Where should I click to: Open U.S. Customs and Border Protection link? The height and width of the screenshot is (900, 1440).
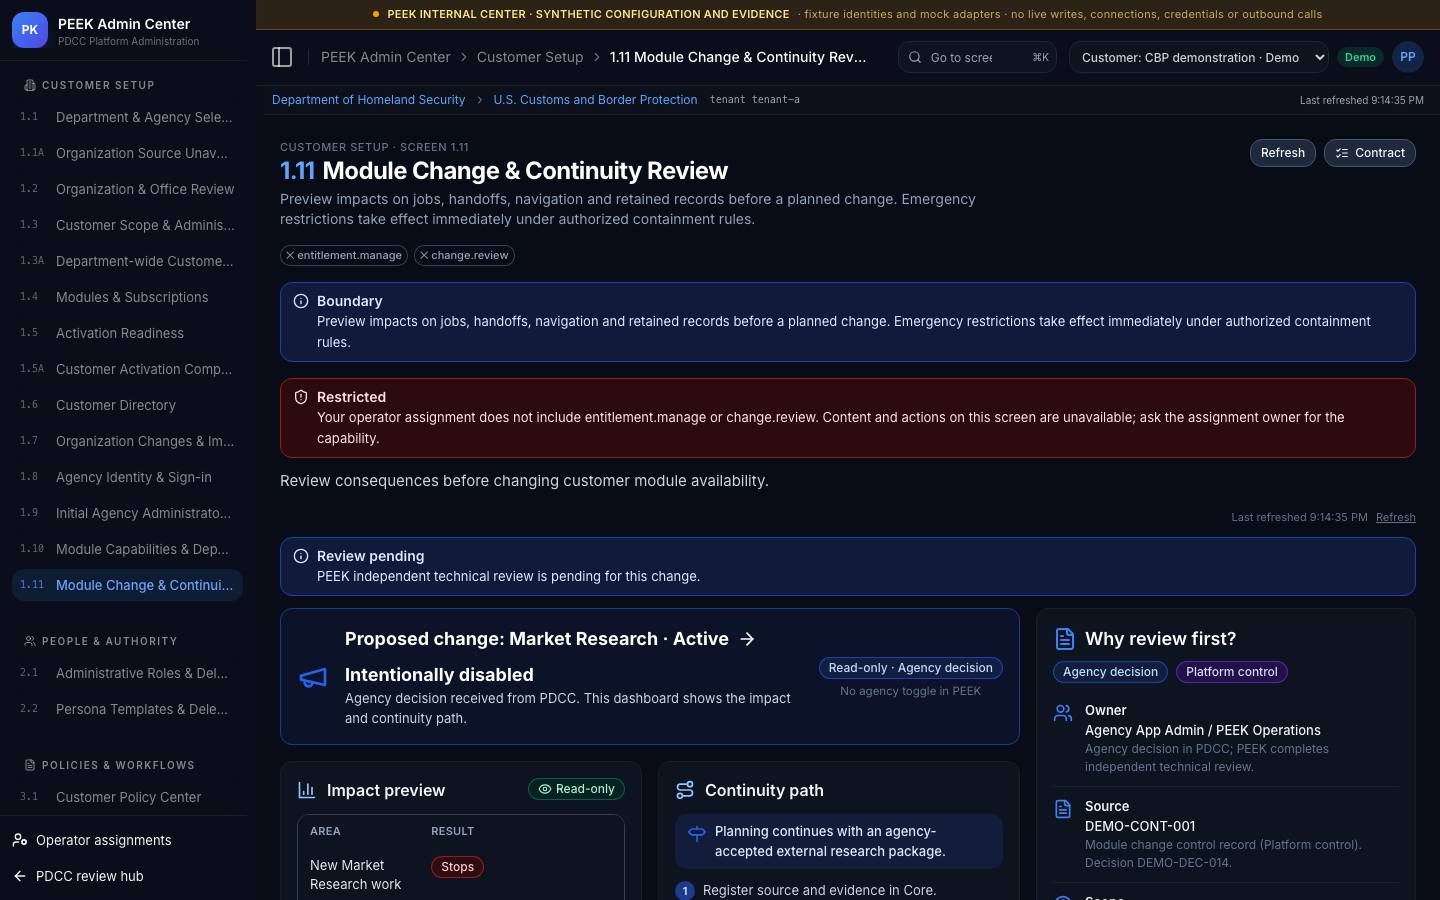point(595,100)
